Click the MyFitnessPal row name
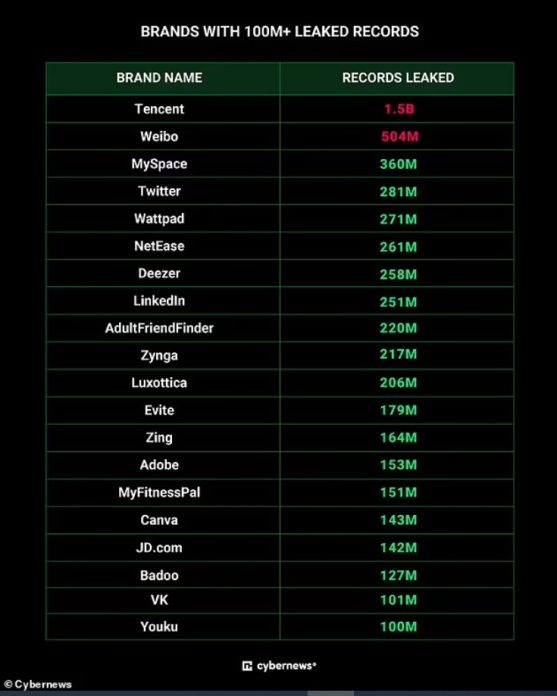The image size is (557, 696). (159, 492)
